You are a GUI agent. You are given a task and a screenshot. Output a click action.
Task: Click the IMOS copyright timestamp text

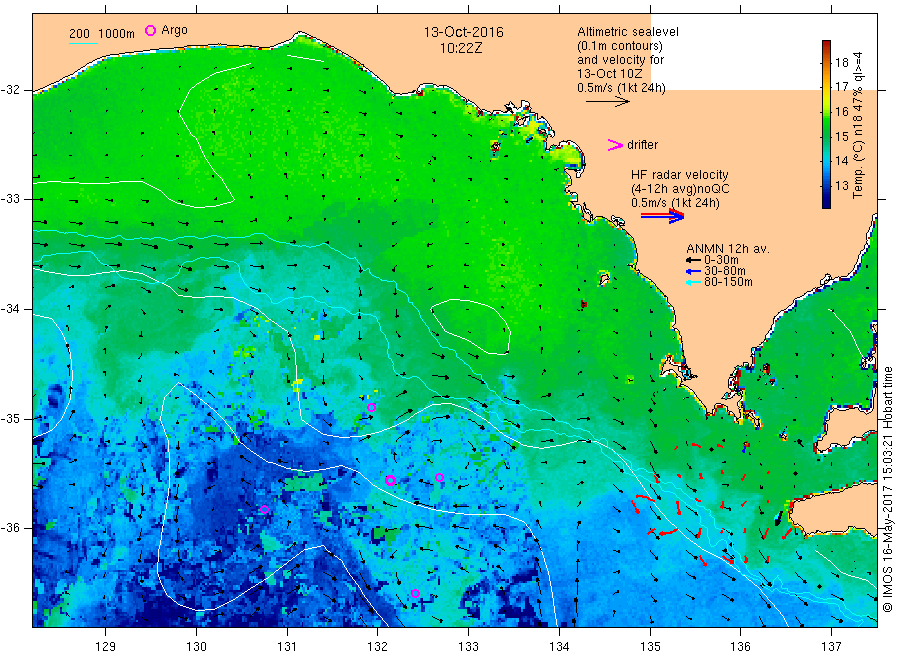click(887, 489)
